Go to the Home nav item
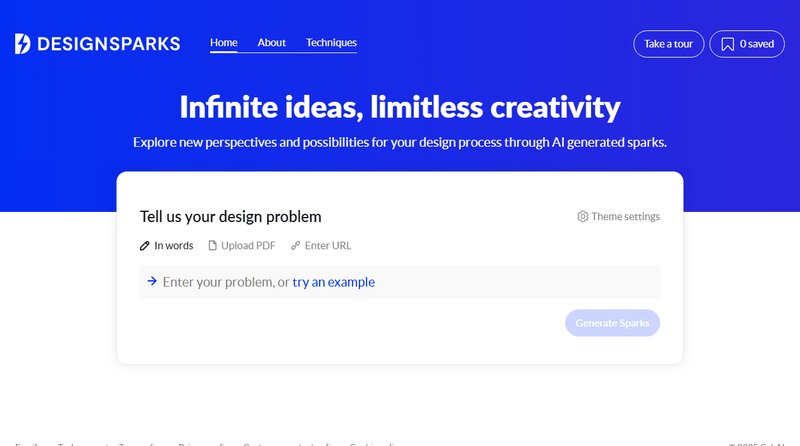Image resolution: width=800 pixels, height=446 pixels. click(x=224, y=43)
